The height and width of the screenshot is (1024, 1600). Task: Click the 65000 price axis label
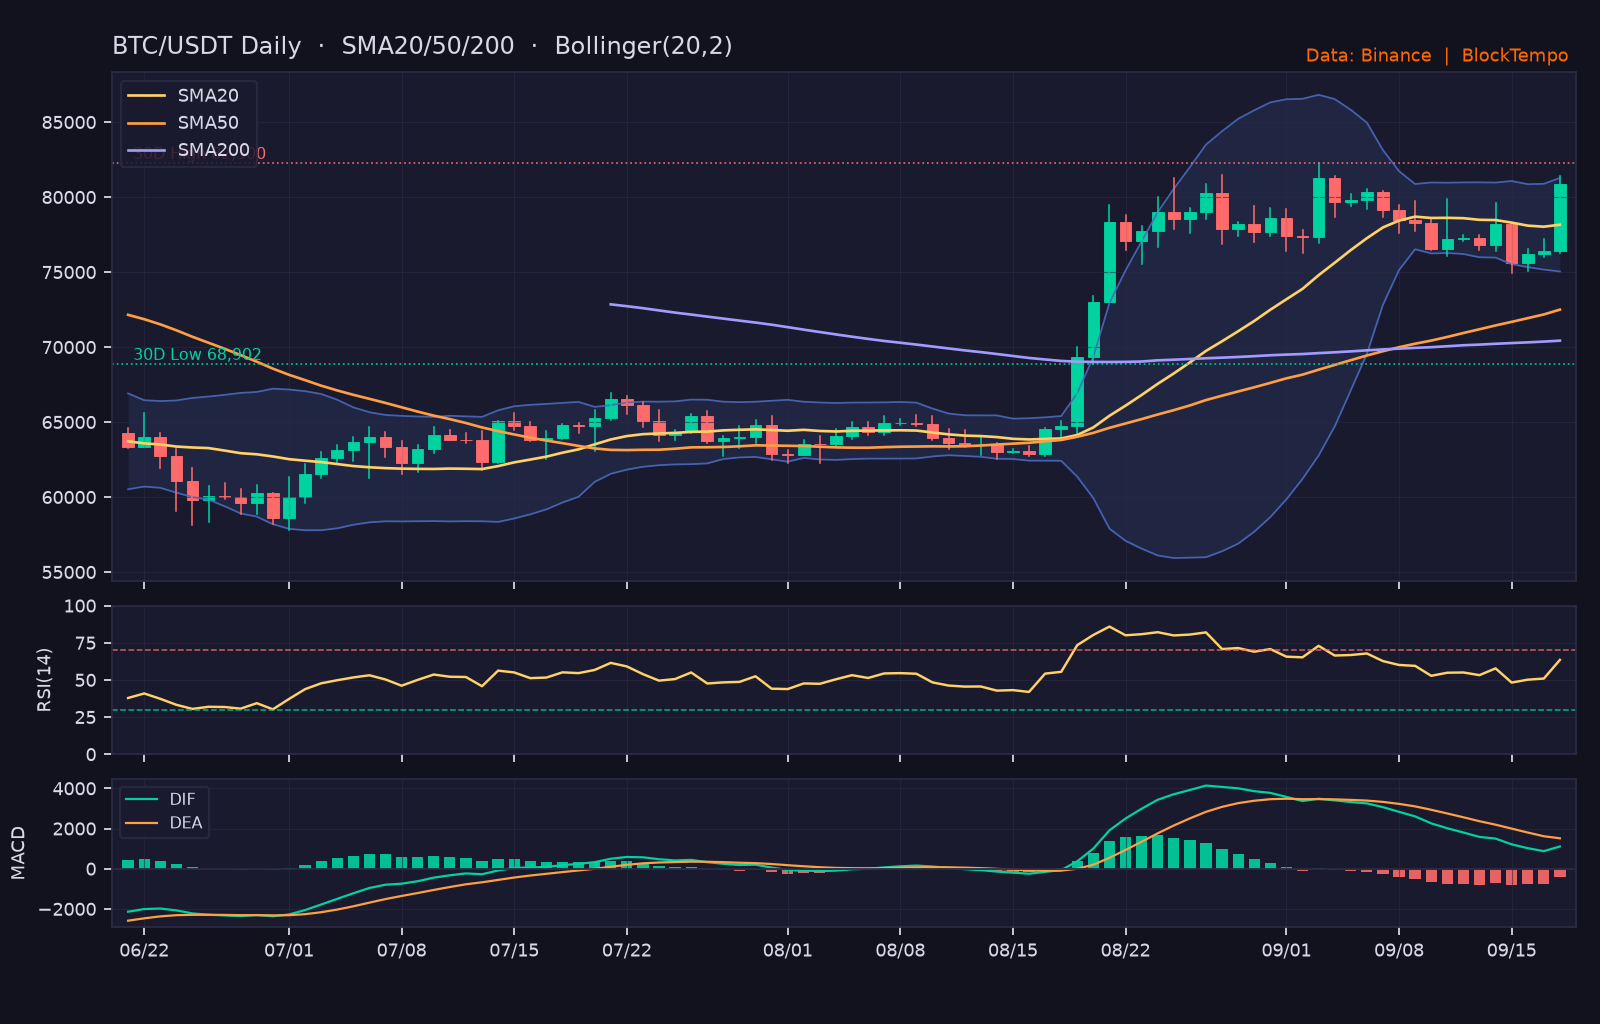click(x=69, y=423)
